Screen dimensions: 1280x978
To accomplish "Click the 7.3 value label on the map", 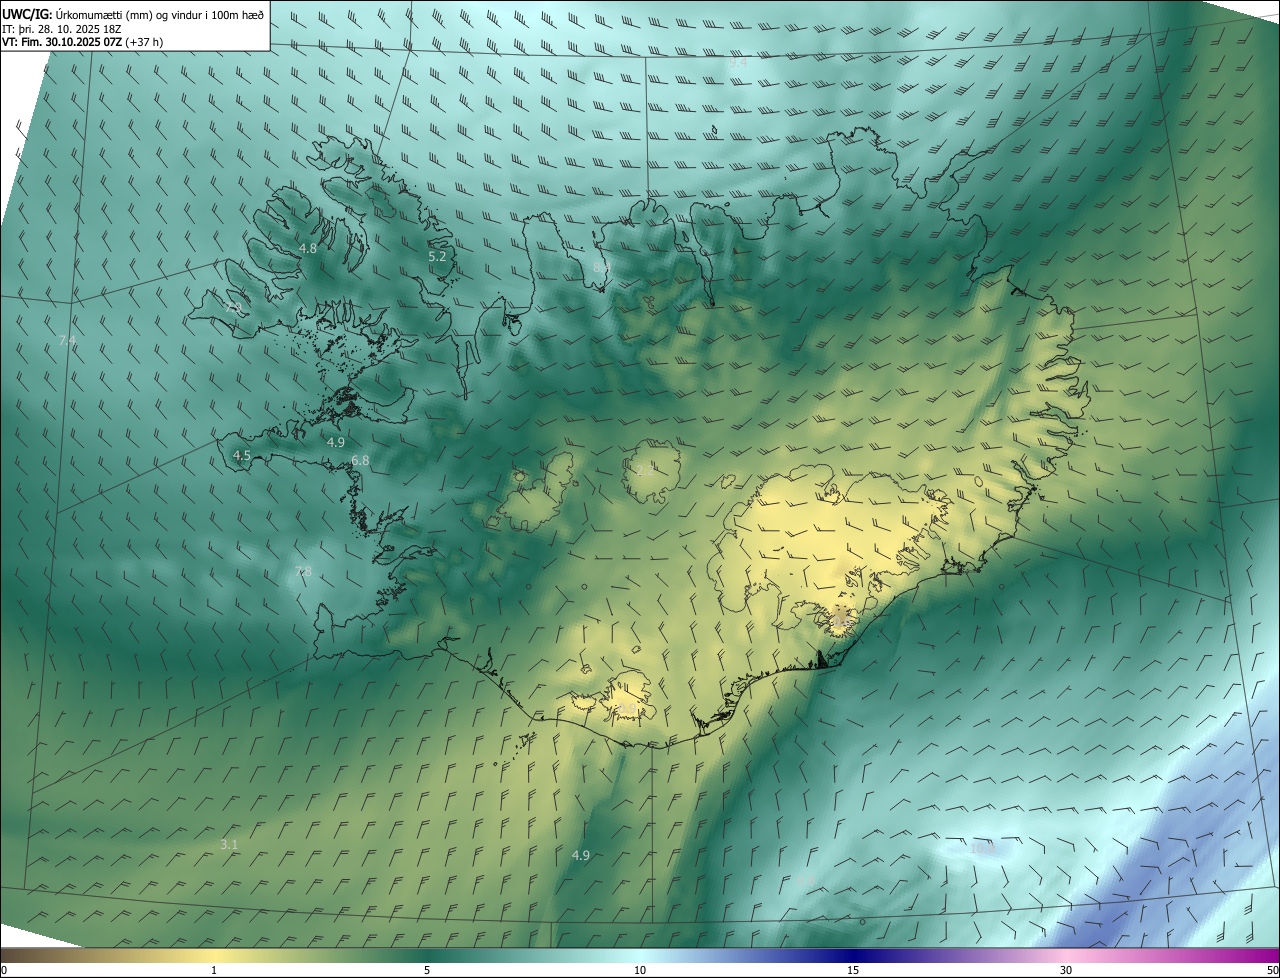I will [232, 307].
